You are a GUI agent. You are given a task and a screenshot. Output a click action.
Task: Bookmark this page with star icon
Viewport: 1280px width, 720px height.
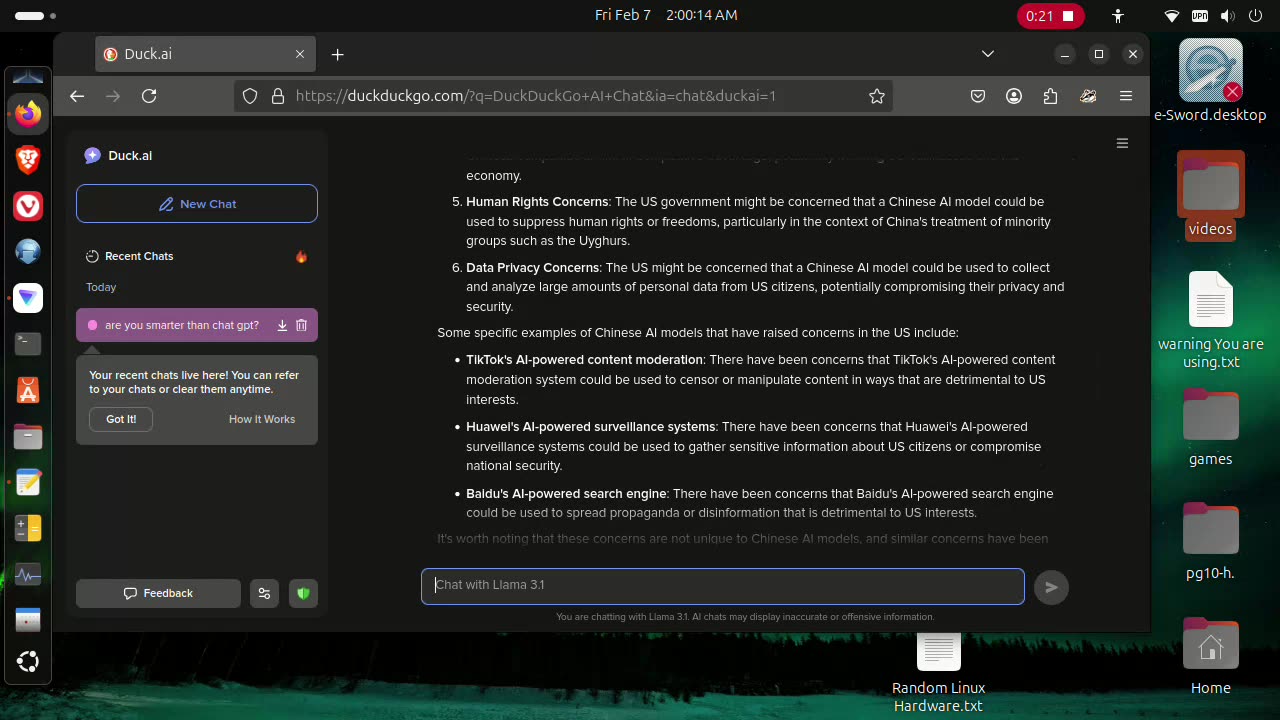tap(877, 96)
